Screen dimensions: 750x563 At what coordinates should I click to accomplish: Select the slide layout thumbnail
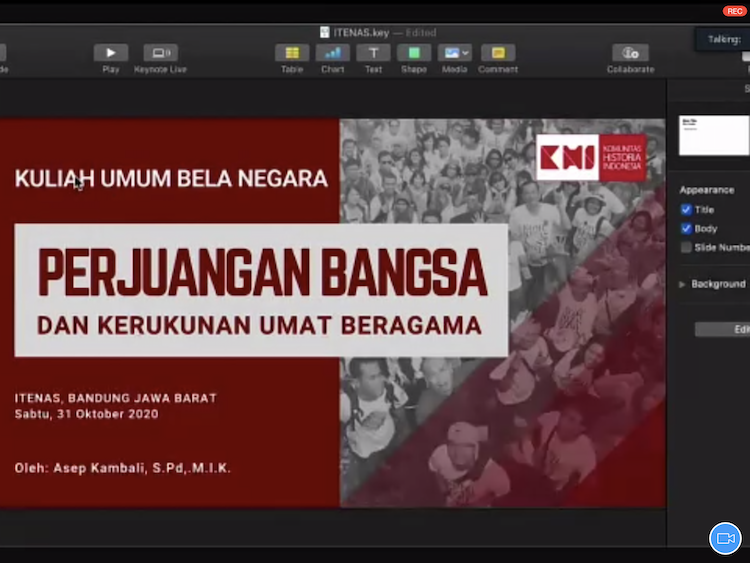714,135
